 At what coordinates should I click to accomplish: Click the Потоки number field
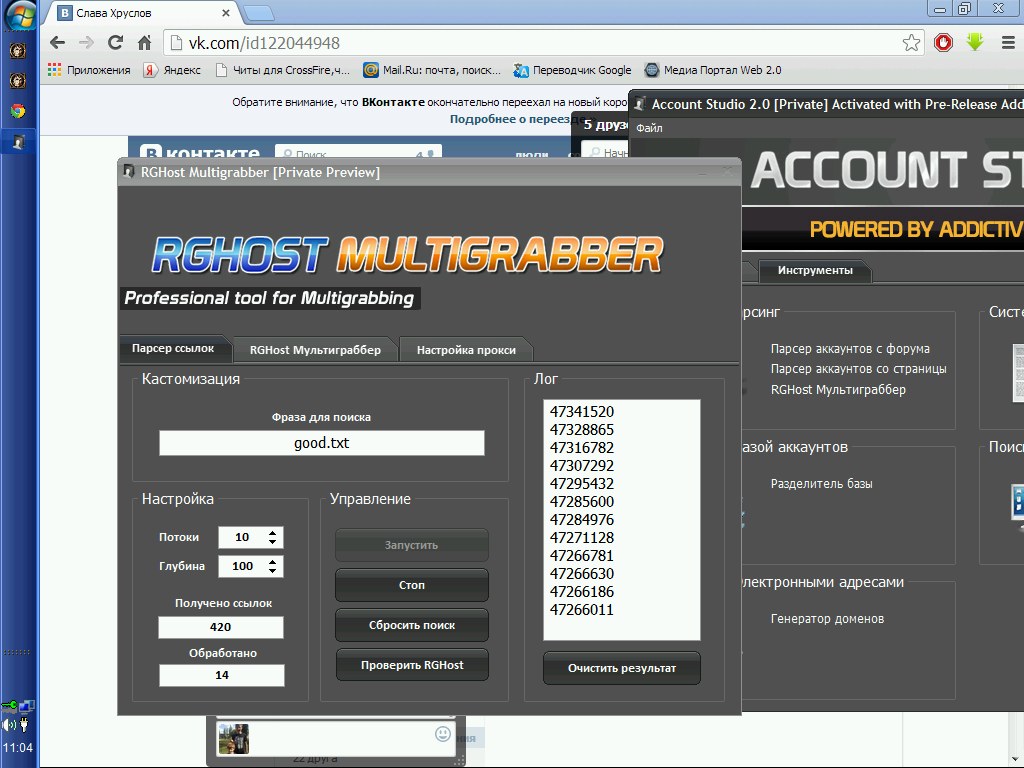(242, 537)
